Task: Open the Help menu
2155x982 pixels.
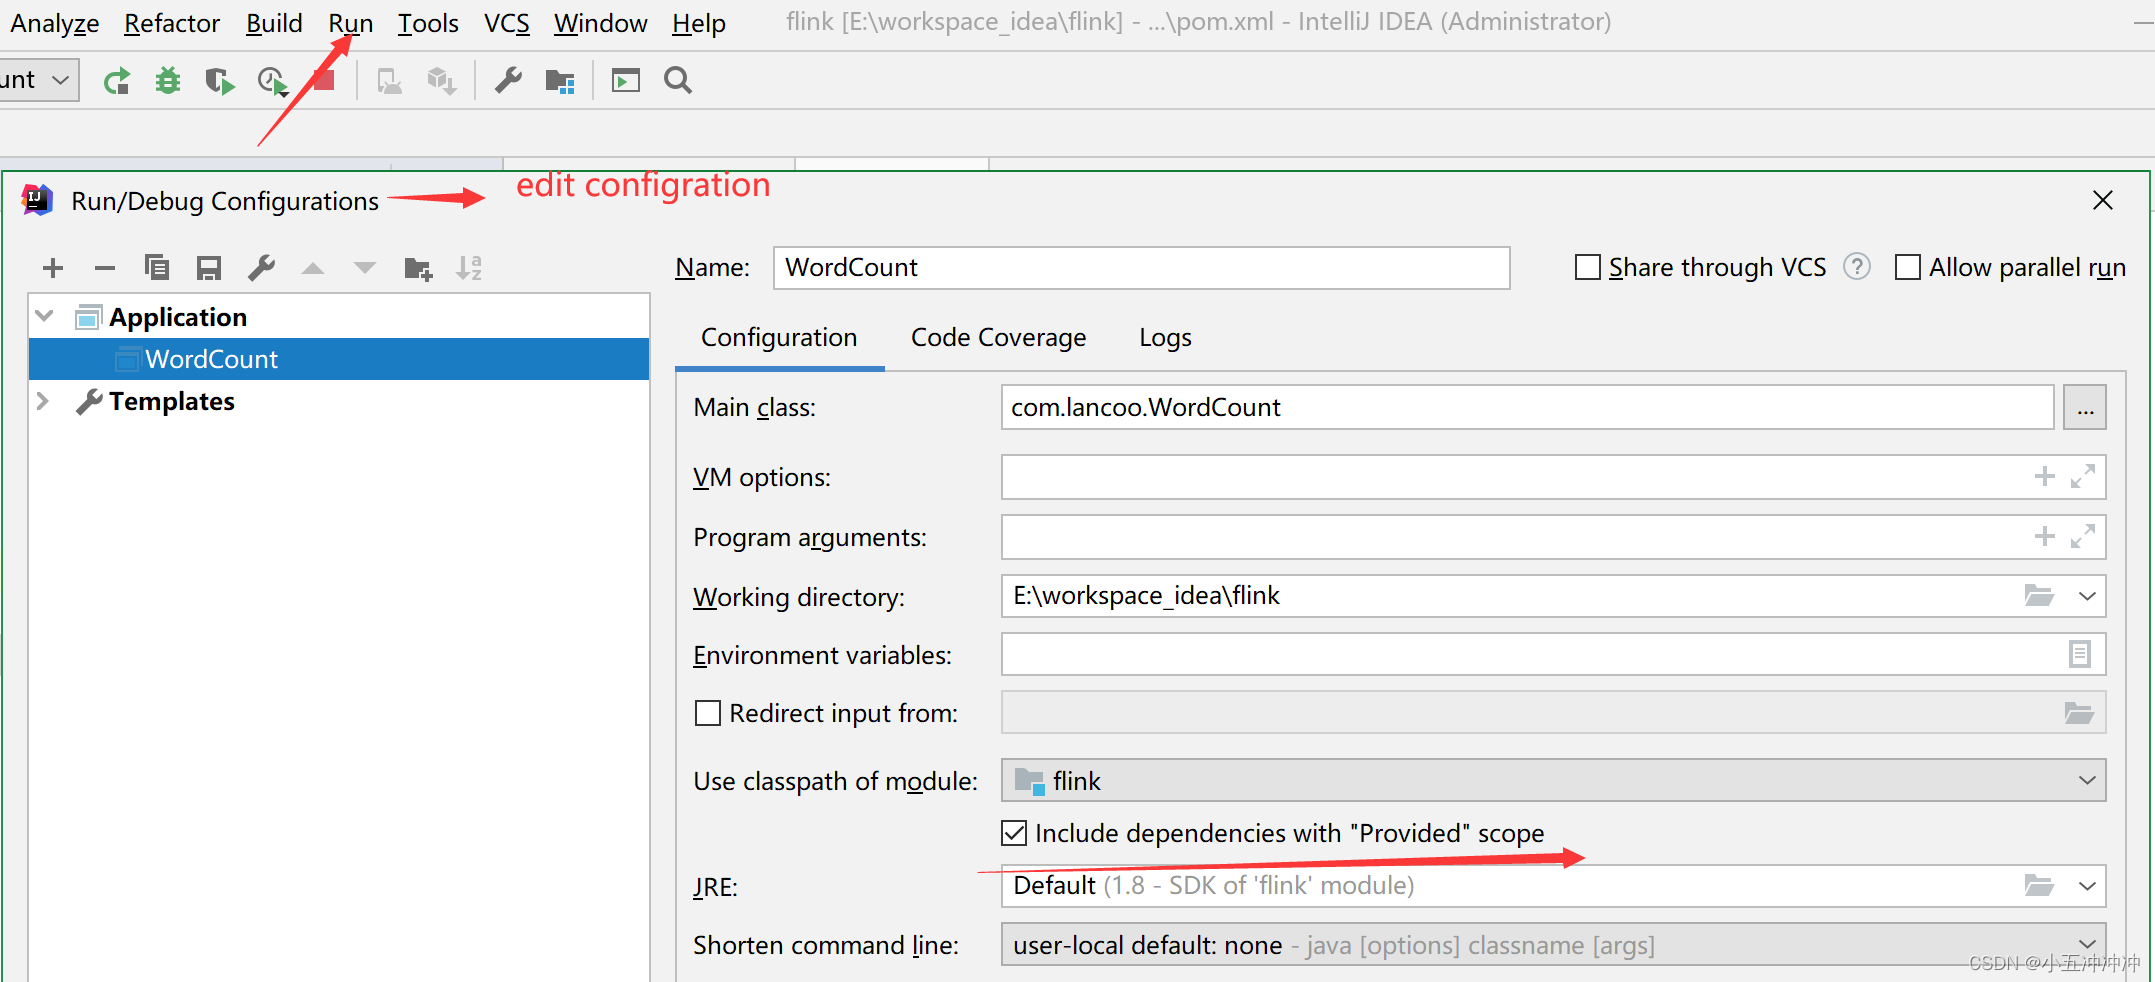Action: (x=699, y=22)
